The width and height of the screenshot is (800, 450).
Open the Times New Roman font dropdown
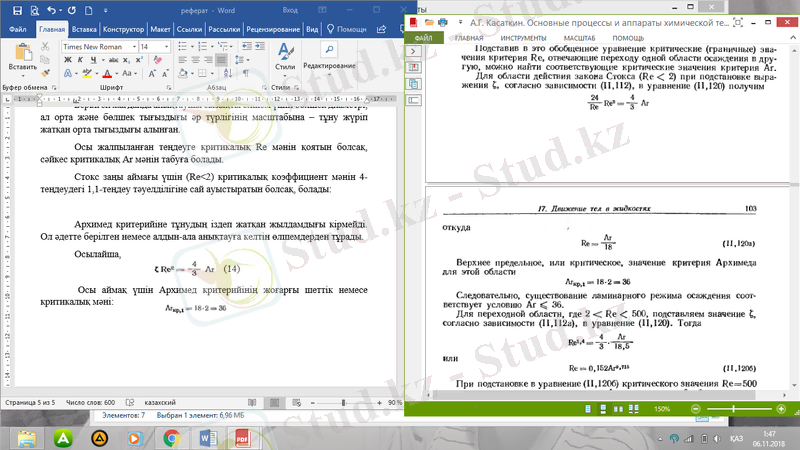(x=98, y=47)
